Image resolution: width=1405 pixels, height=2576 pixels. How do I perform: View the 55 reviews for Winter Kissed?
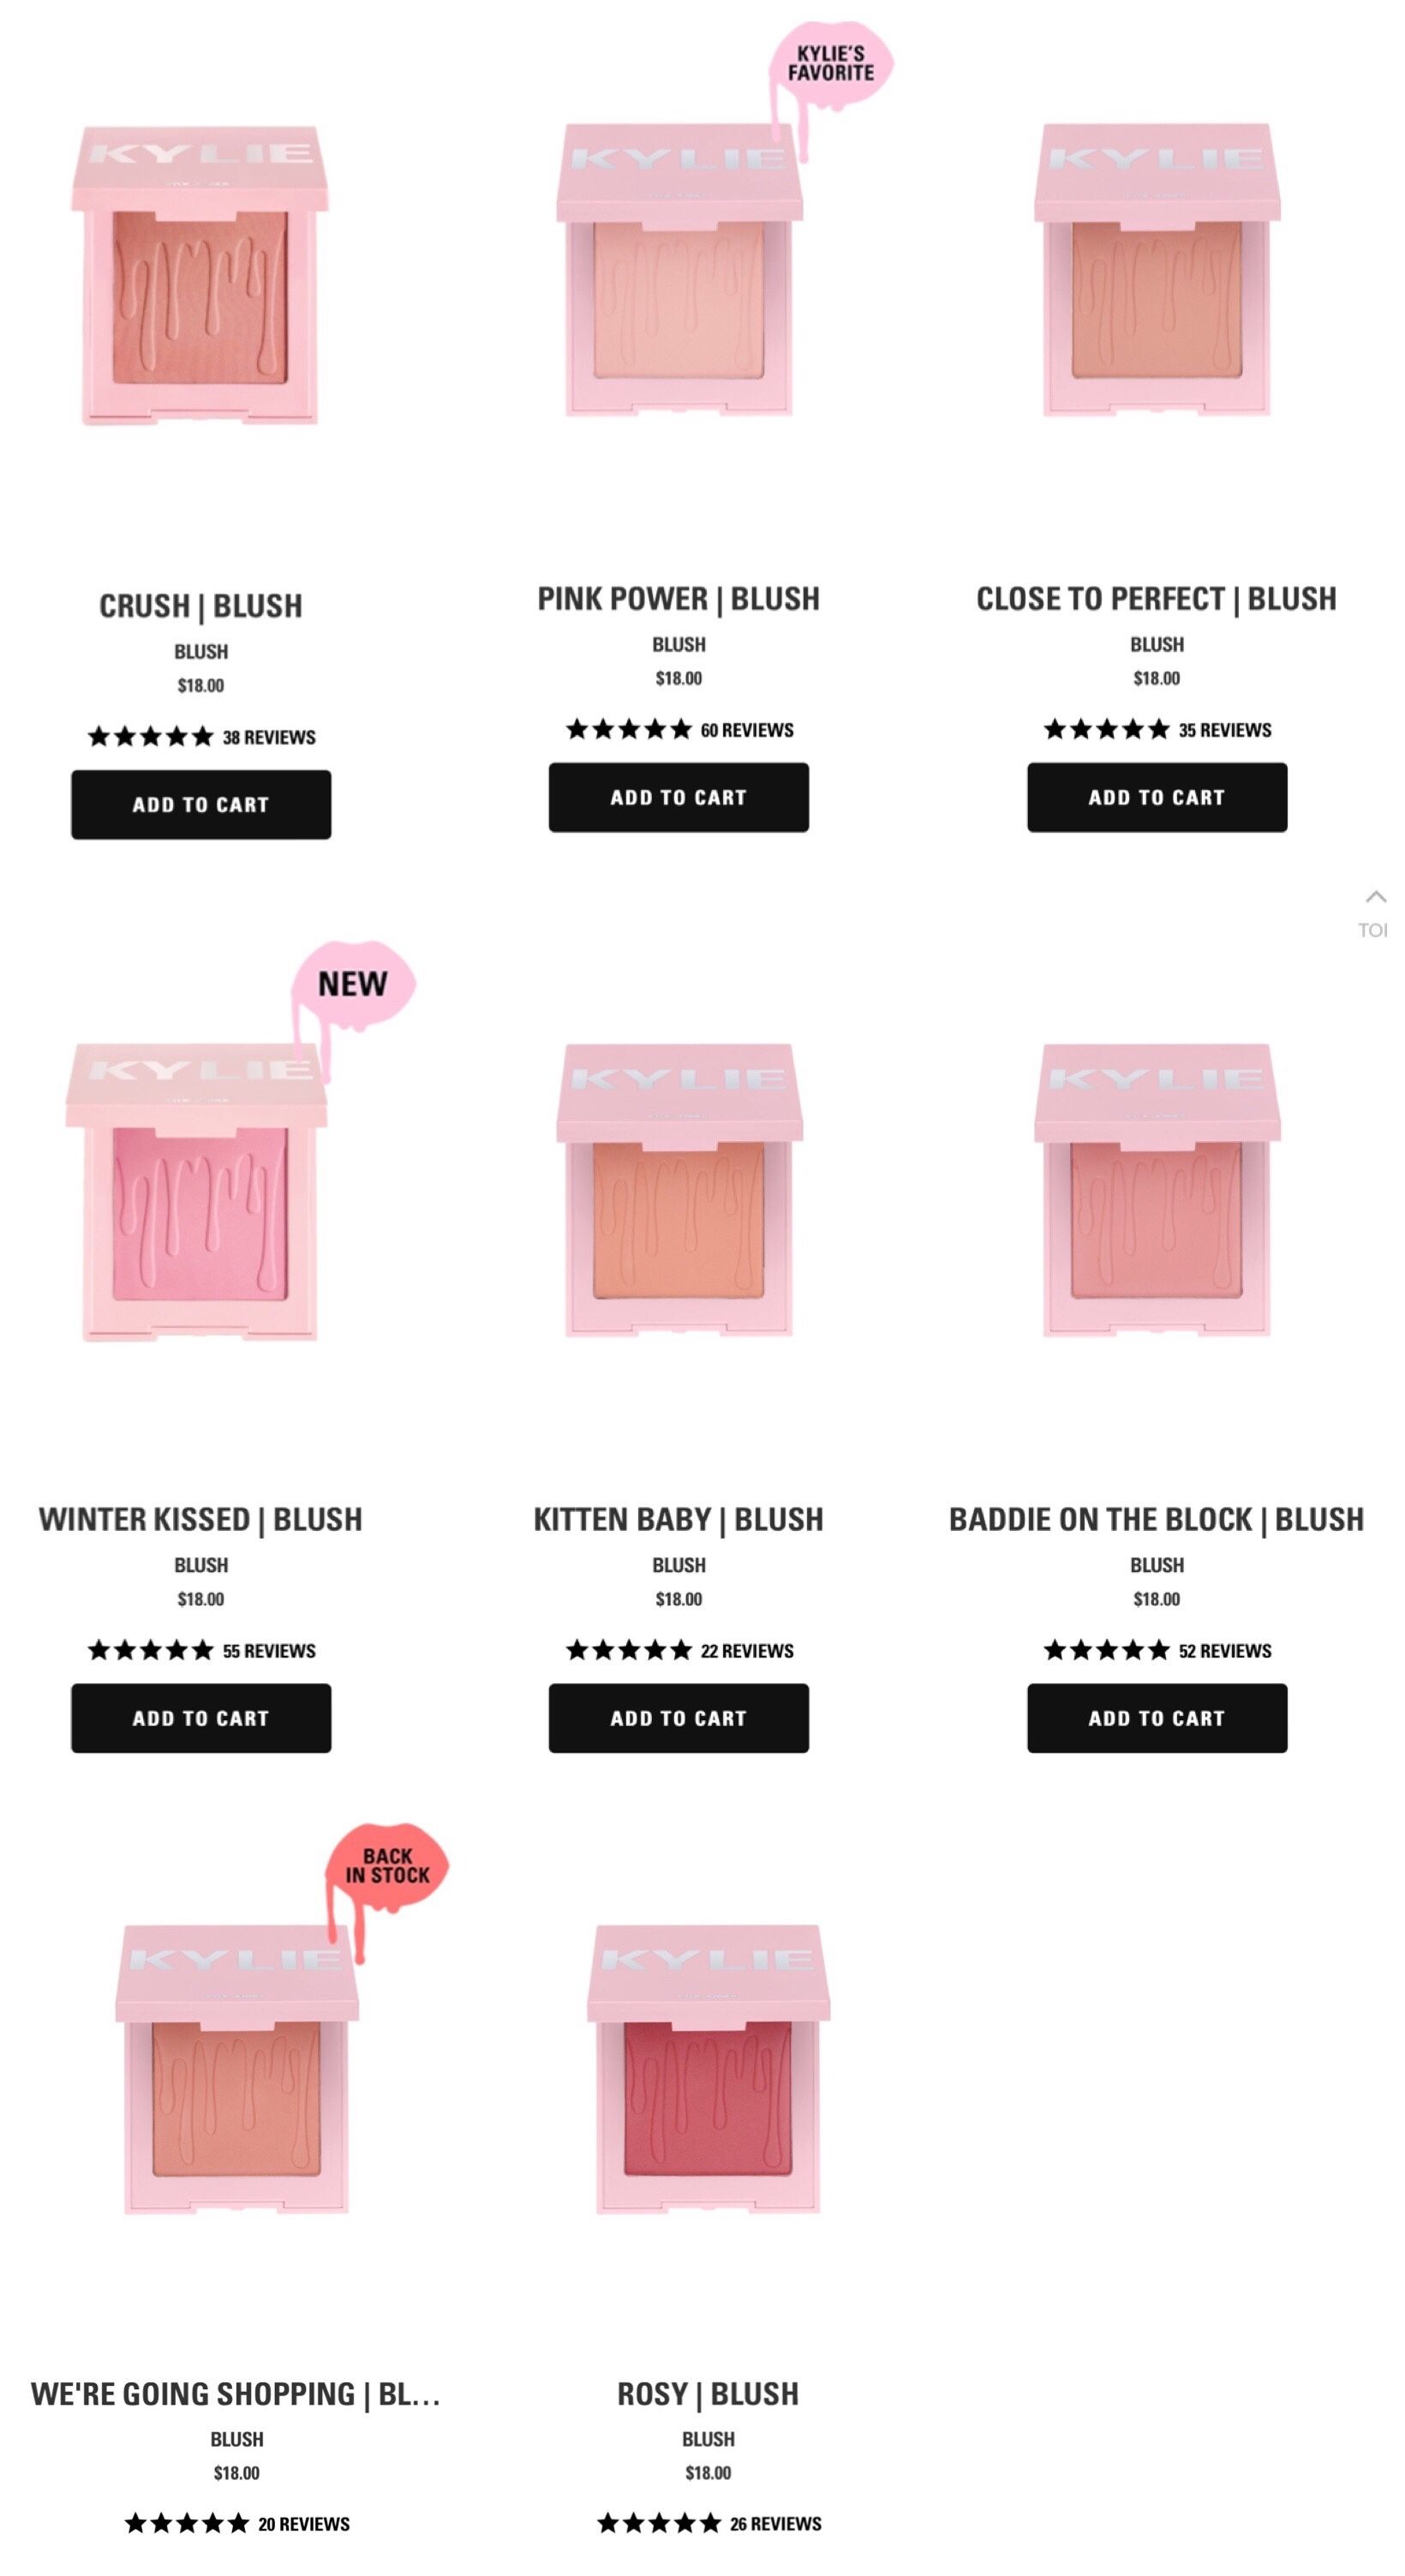pyautogui.click(x=269, y=1651)
